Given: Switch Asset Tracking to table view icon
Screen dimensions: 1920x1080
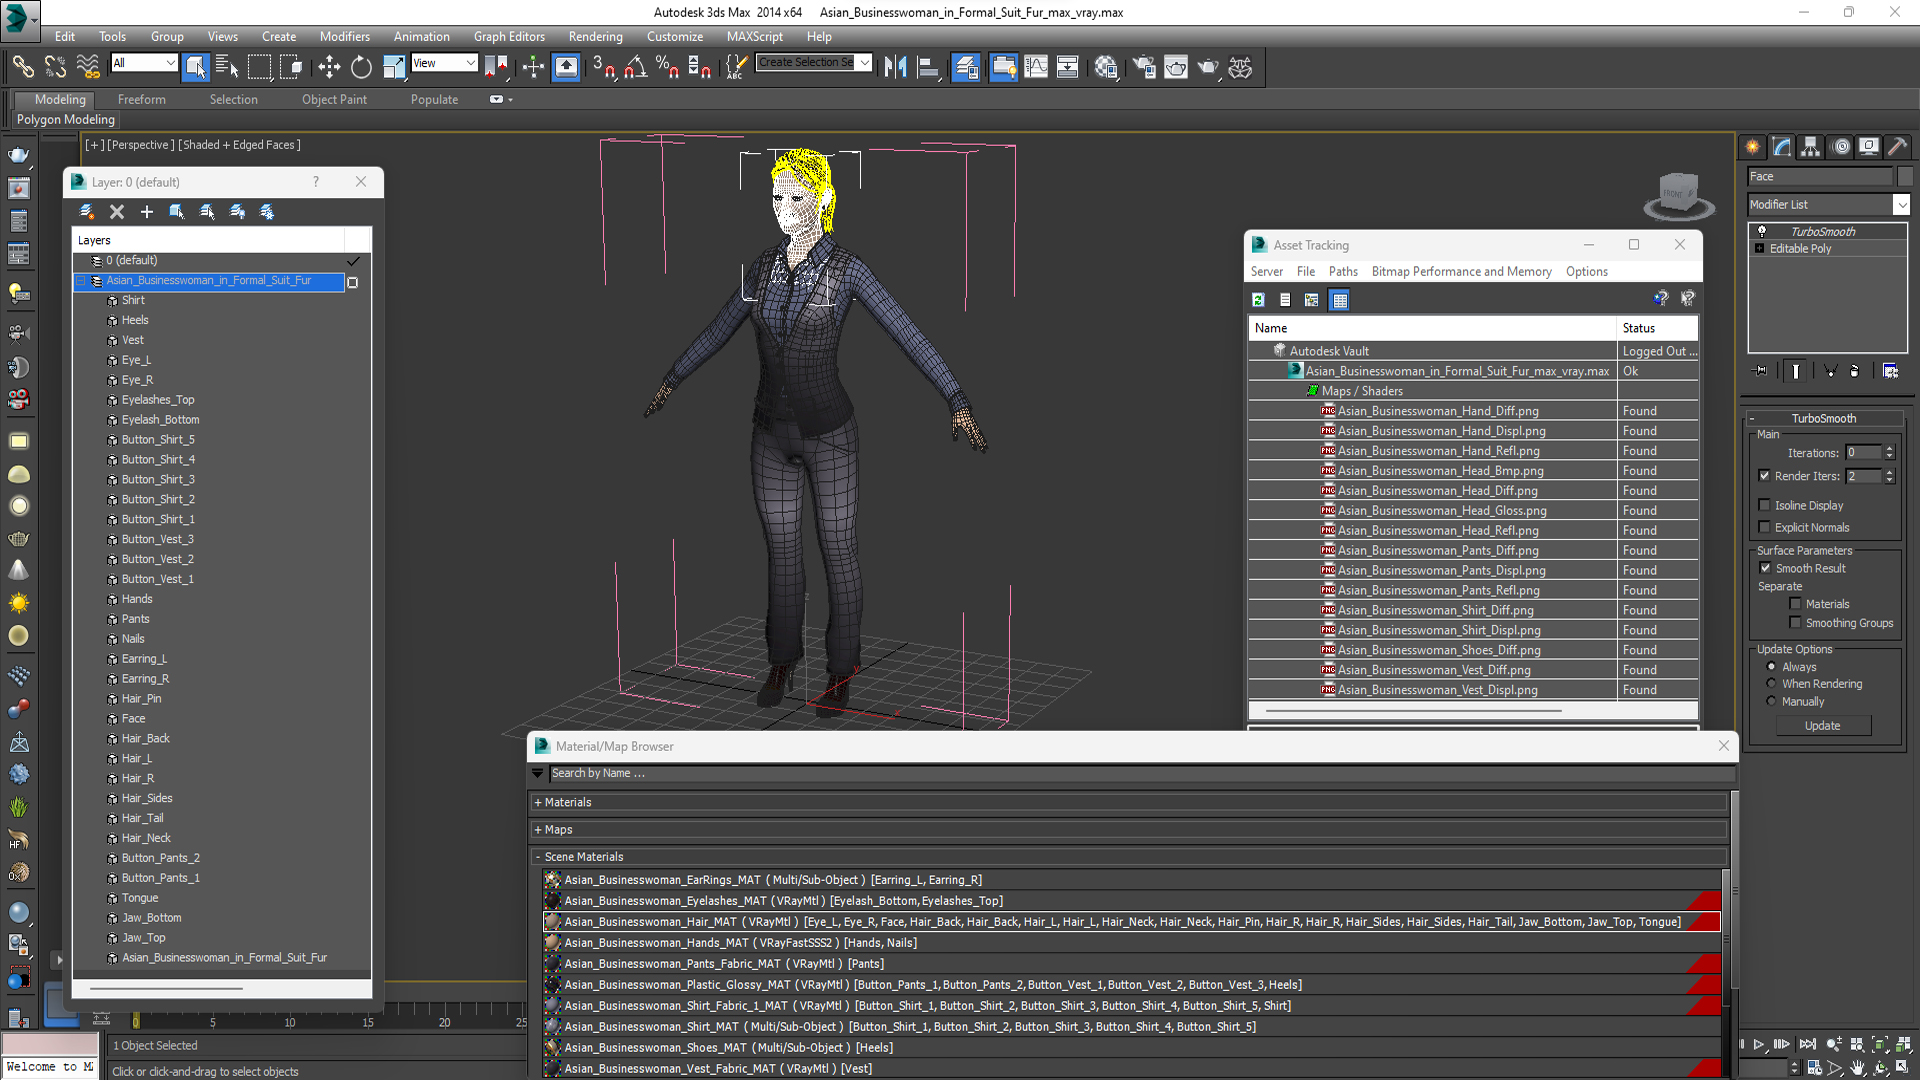Looking at the screenshot, I should tap(1339, 299).
